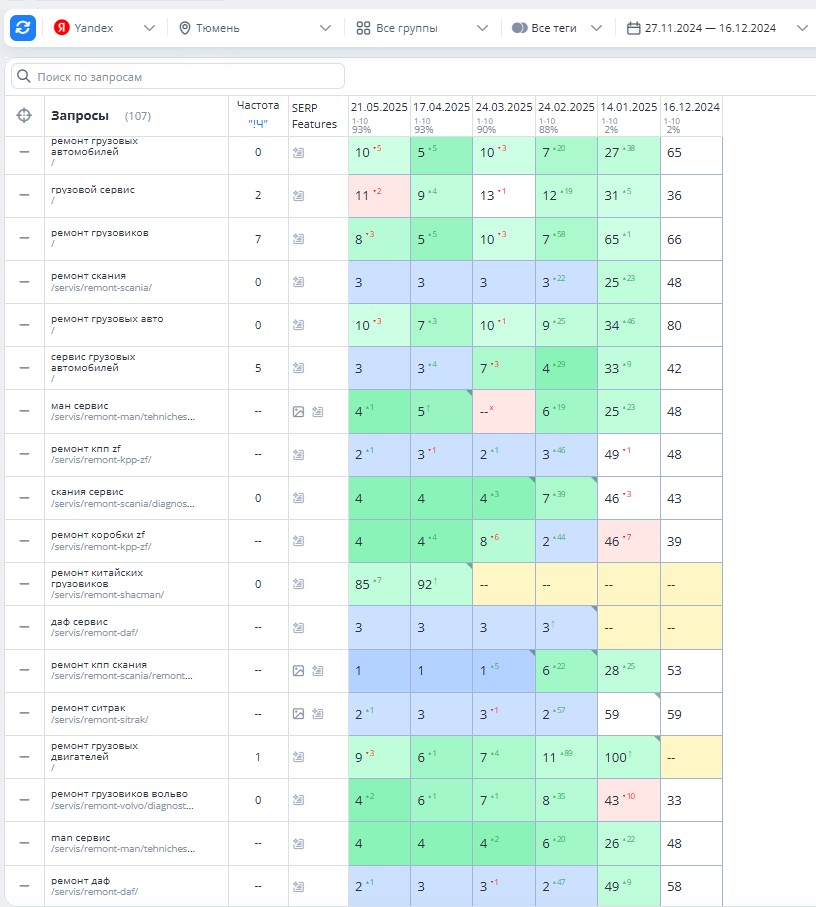Click the crosshair target icon beside Запросы

(x=24, y=116)
